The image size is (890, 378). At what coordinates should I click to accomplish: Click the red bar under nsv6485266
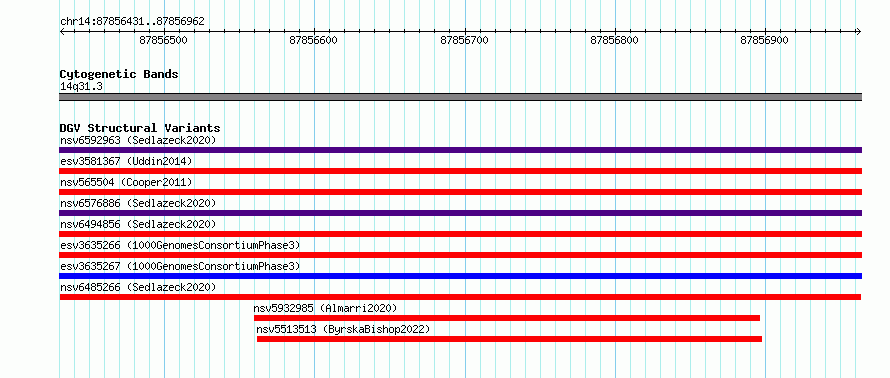tap(460, 297)
